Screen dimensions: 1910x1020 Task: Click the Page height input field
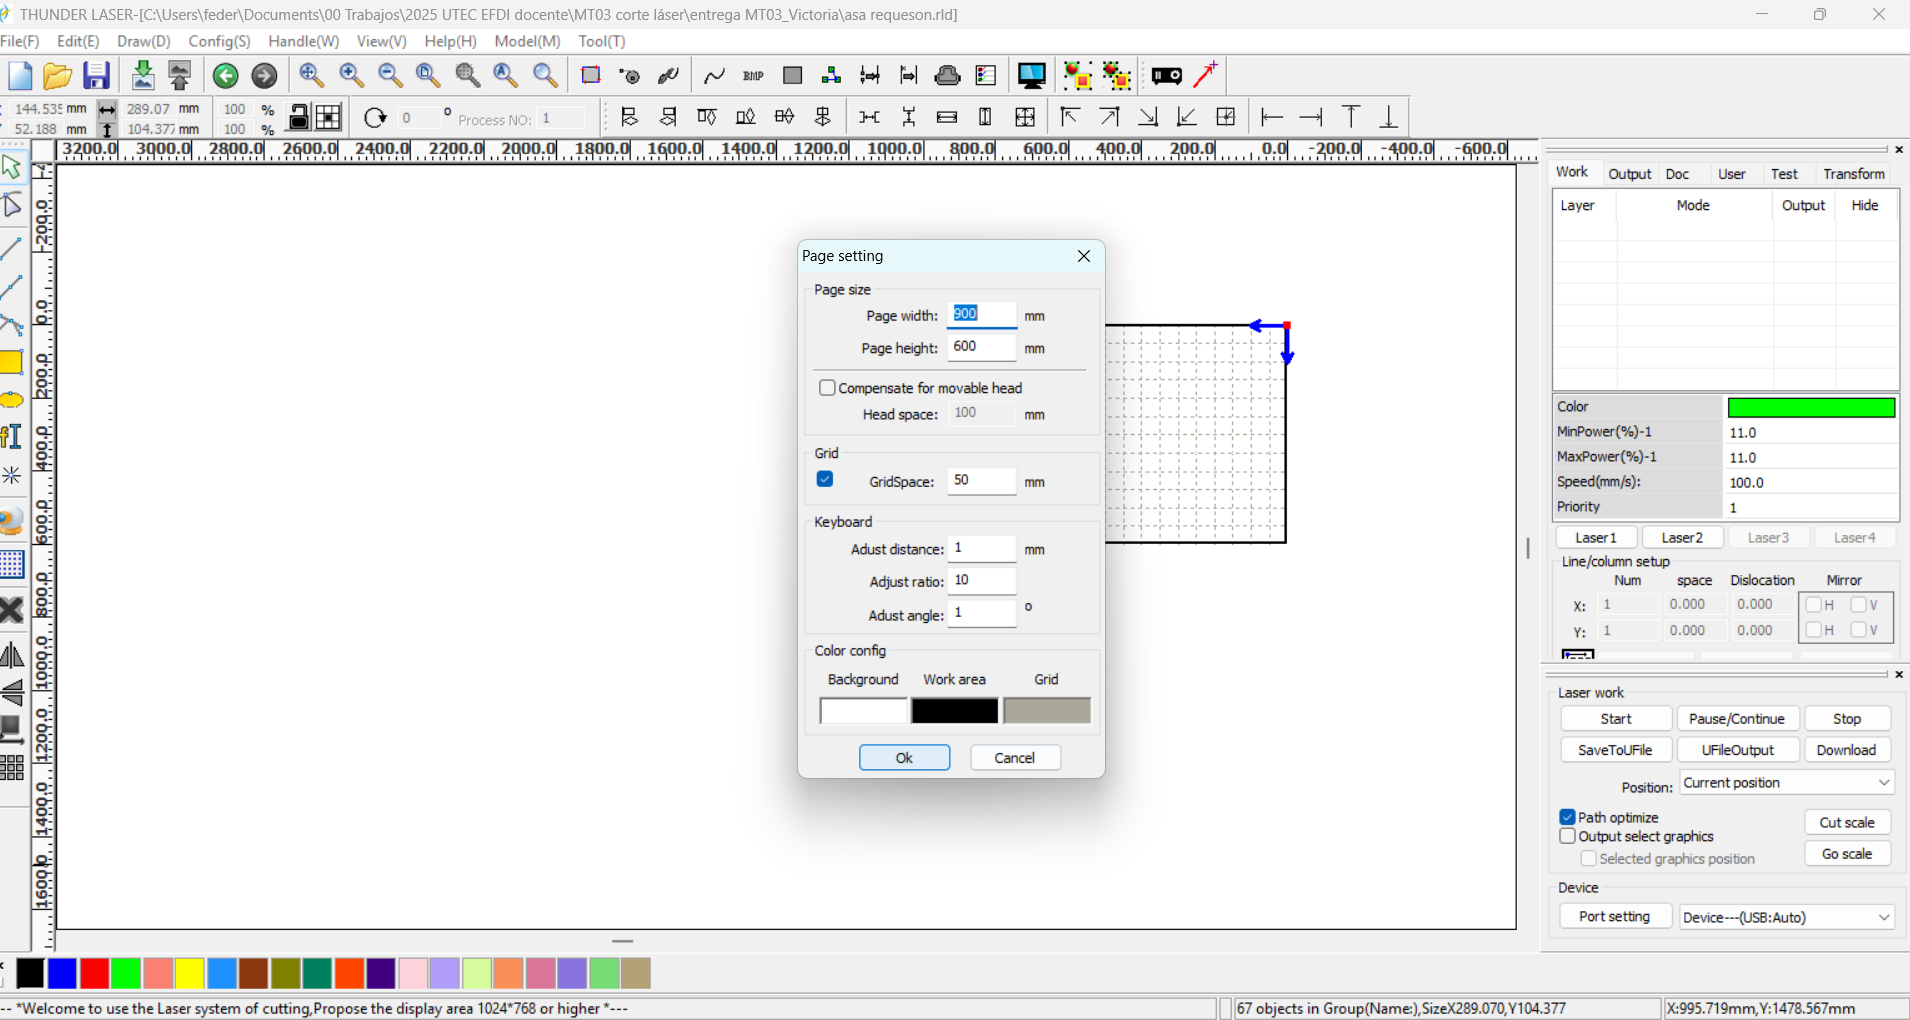coord(981,347)
